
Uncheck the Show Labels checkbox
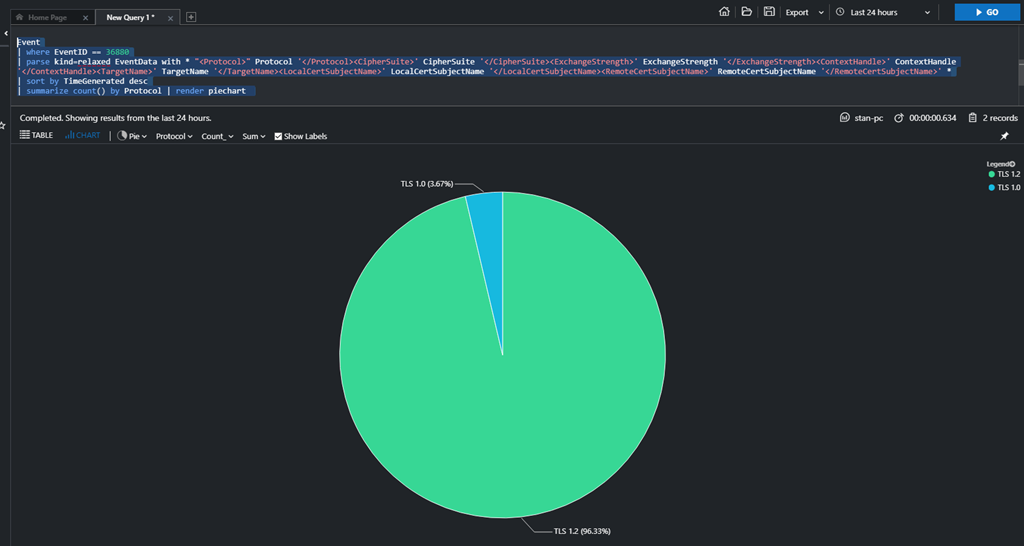[278, 136]
